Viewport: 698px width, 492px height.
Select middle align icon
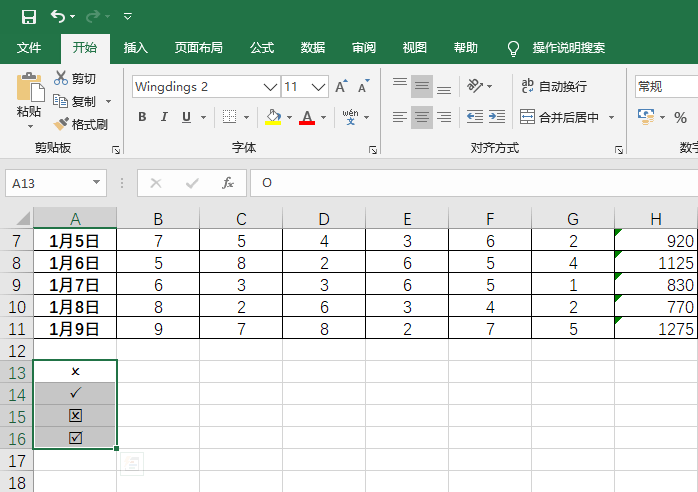[x=422, y=86]
